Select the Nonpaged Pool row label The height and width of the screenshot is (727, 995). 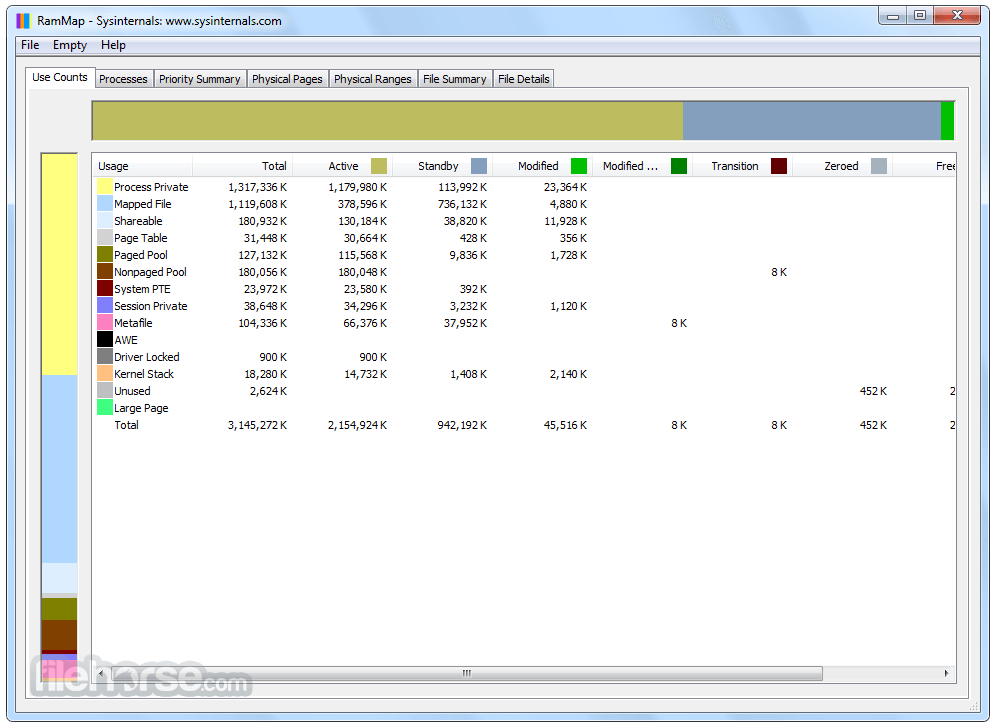(150, 272)
